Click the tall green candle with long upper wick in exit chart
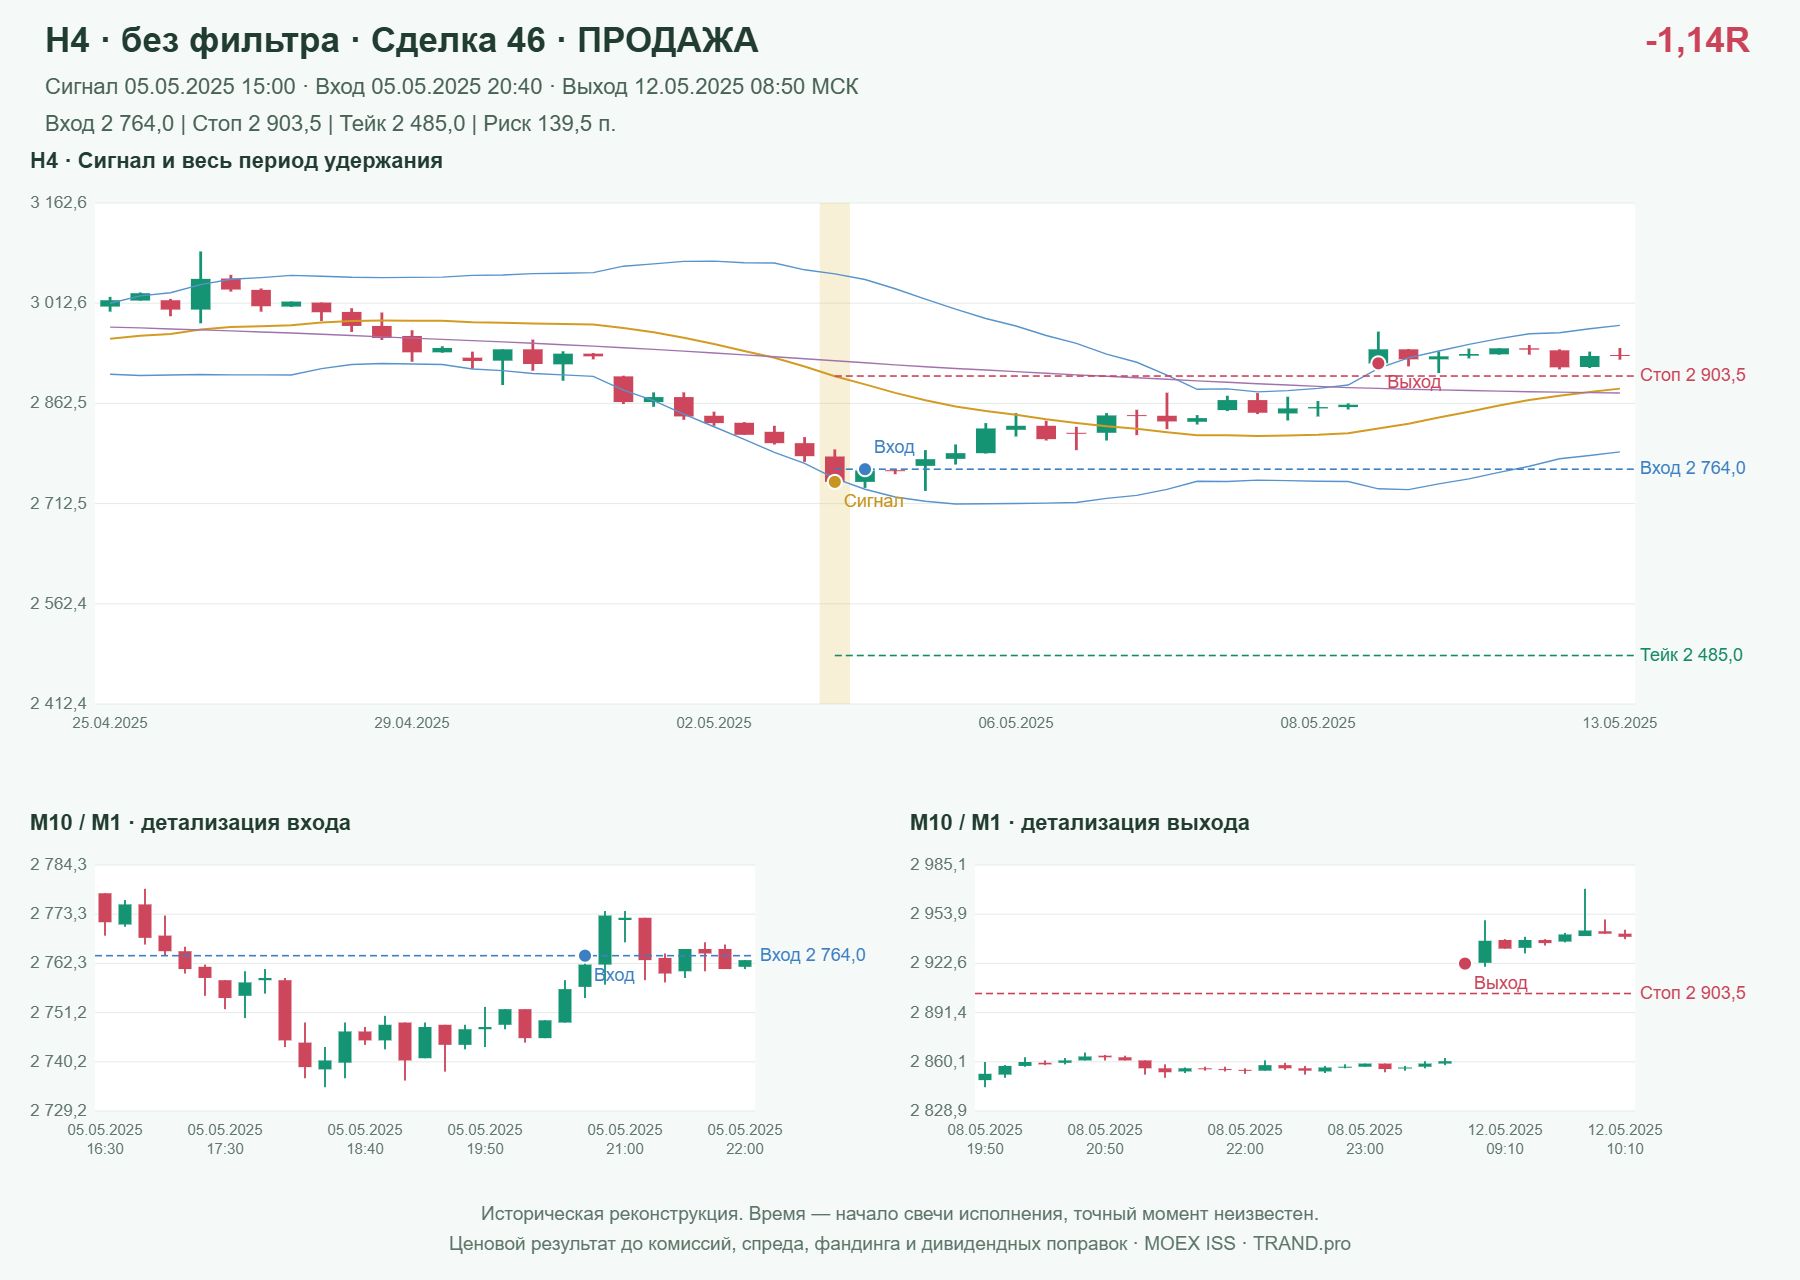Viewport: 1800px width, 1280px height. [x=1585, y=912]
